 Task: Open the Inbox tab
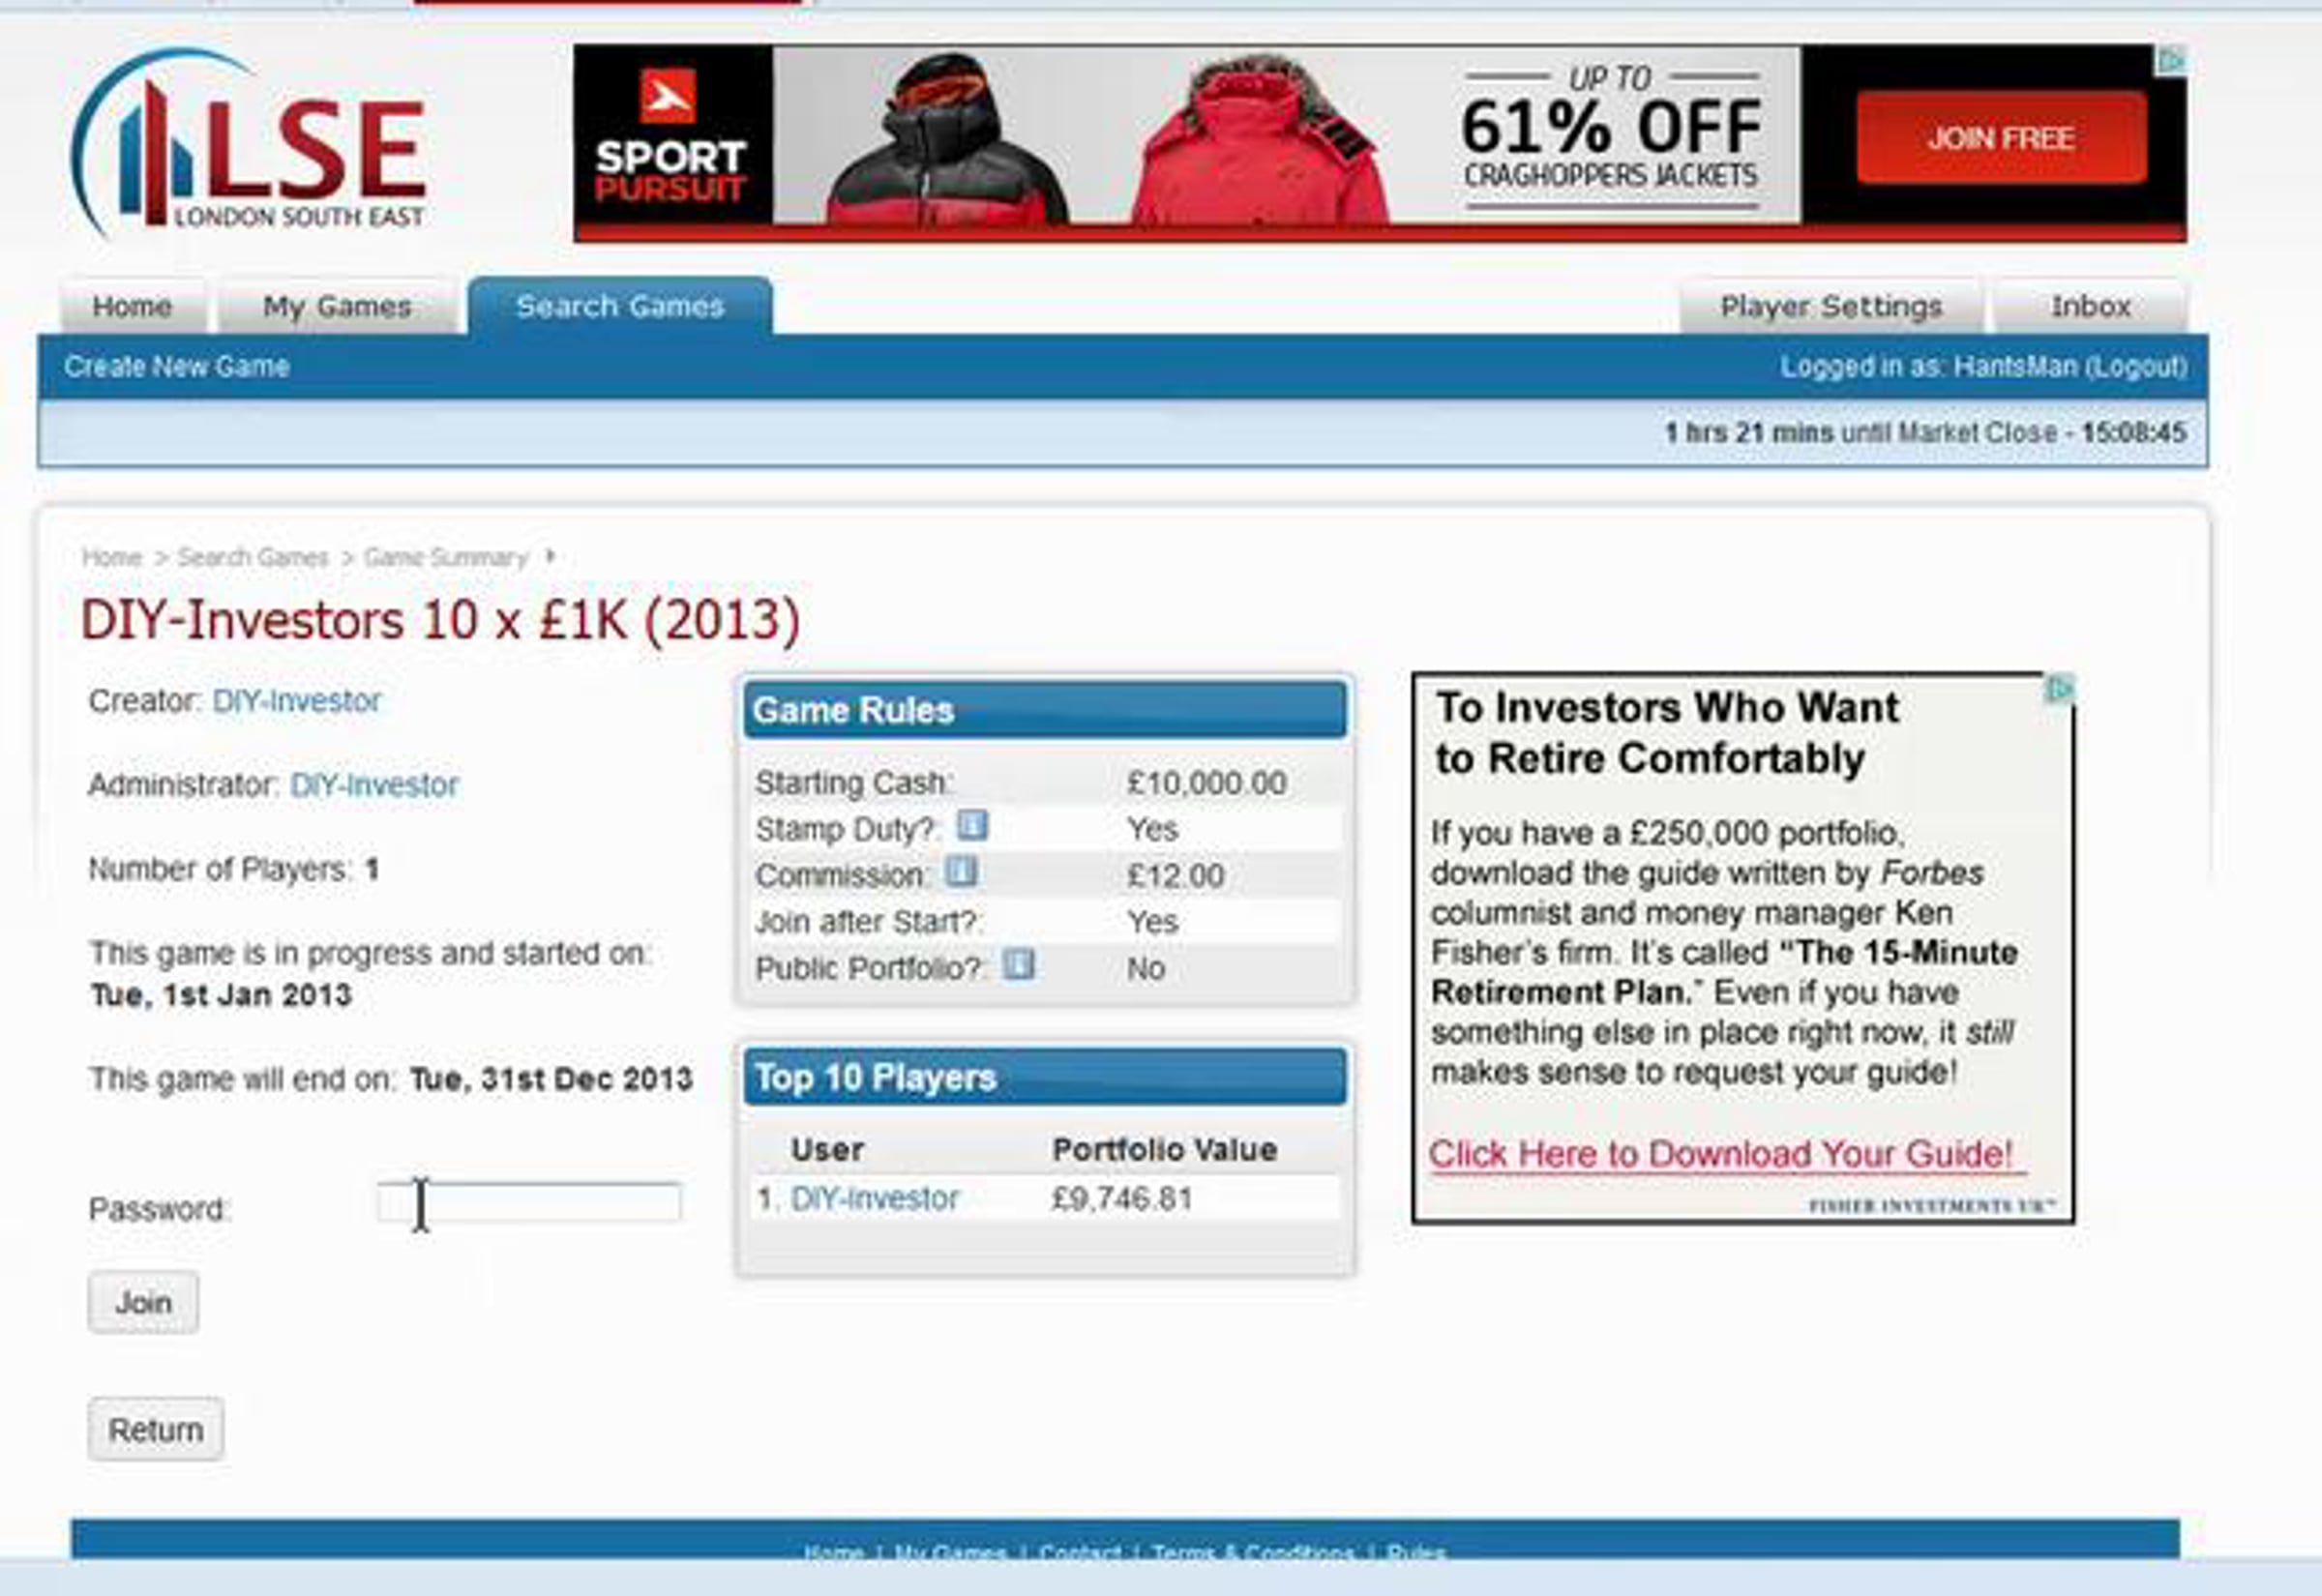[2090, 306]
